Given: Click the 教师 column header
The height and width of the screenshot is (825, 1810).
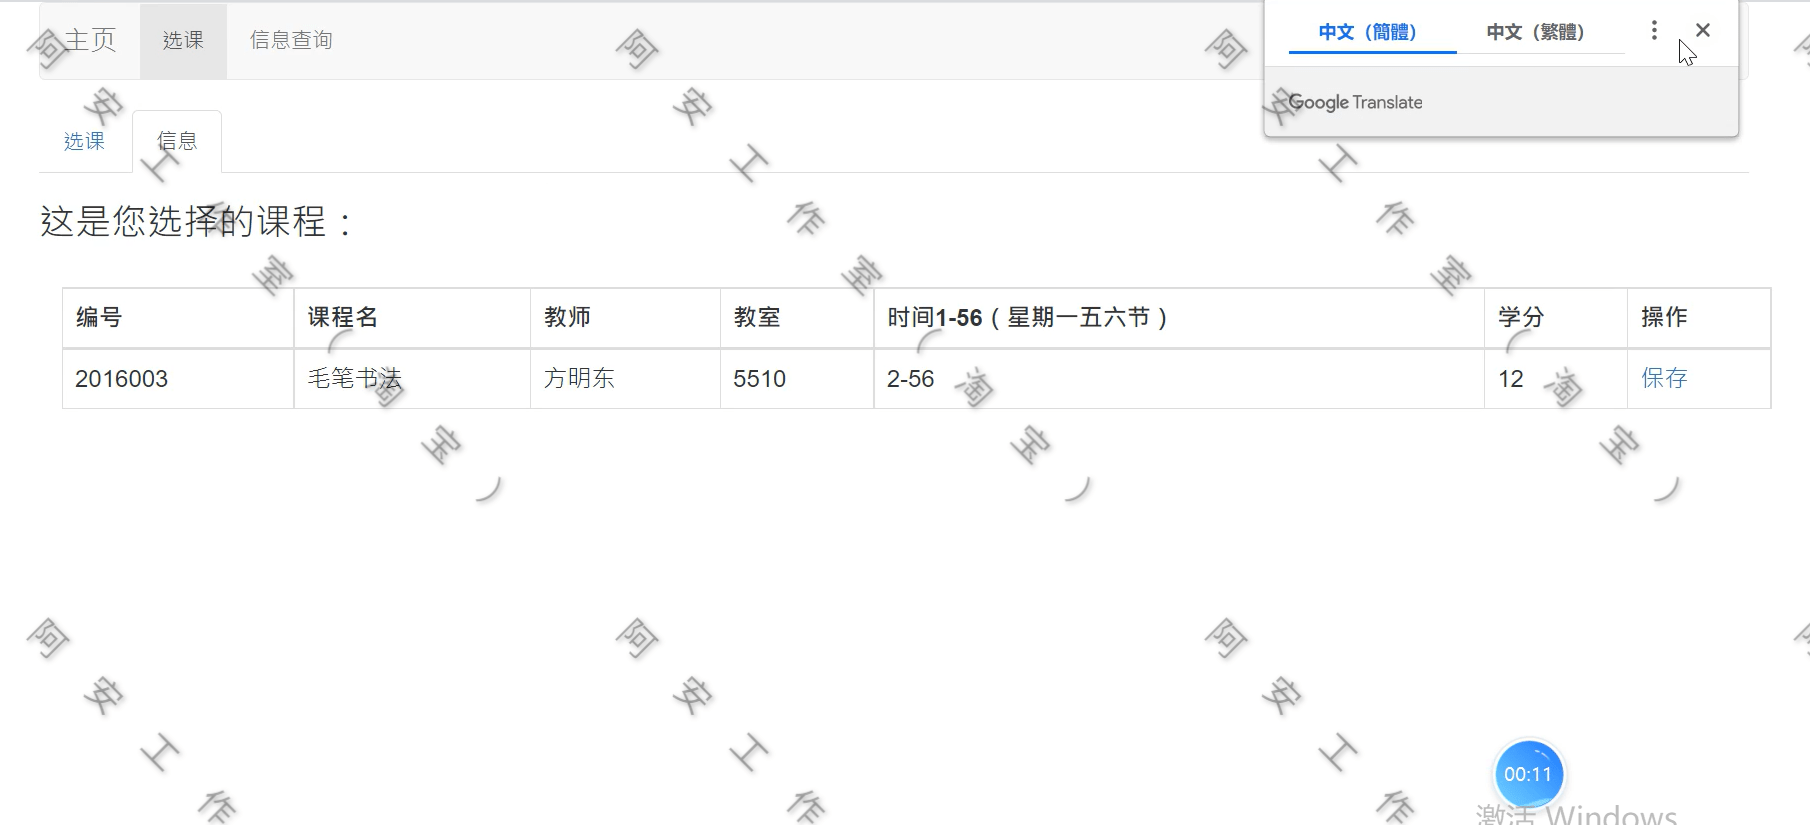Looking at the screenshot, I should click(625, 318).
